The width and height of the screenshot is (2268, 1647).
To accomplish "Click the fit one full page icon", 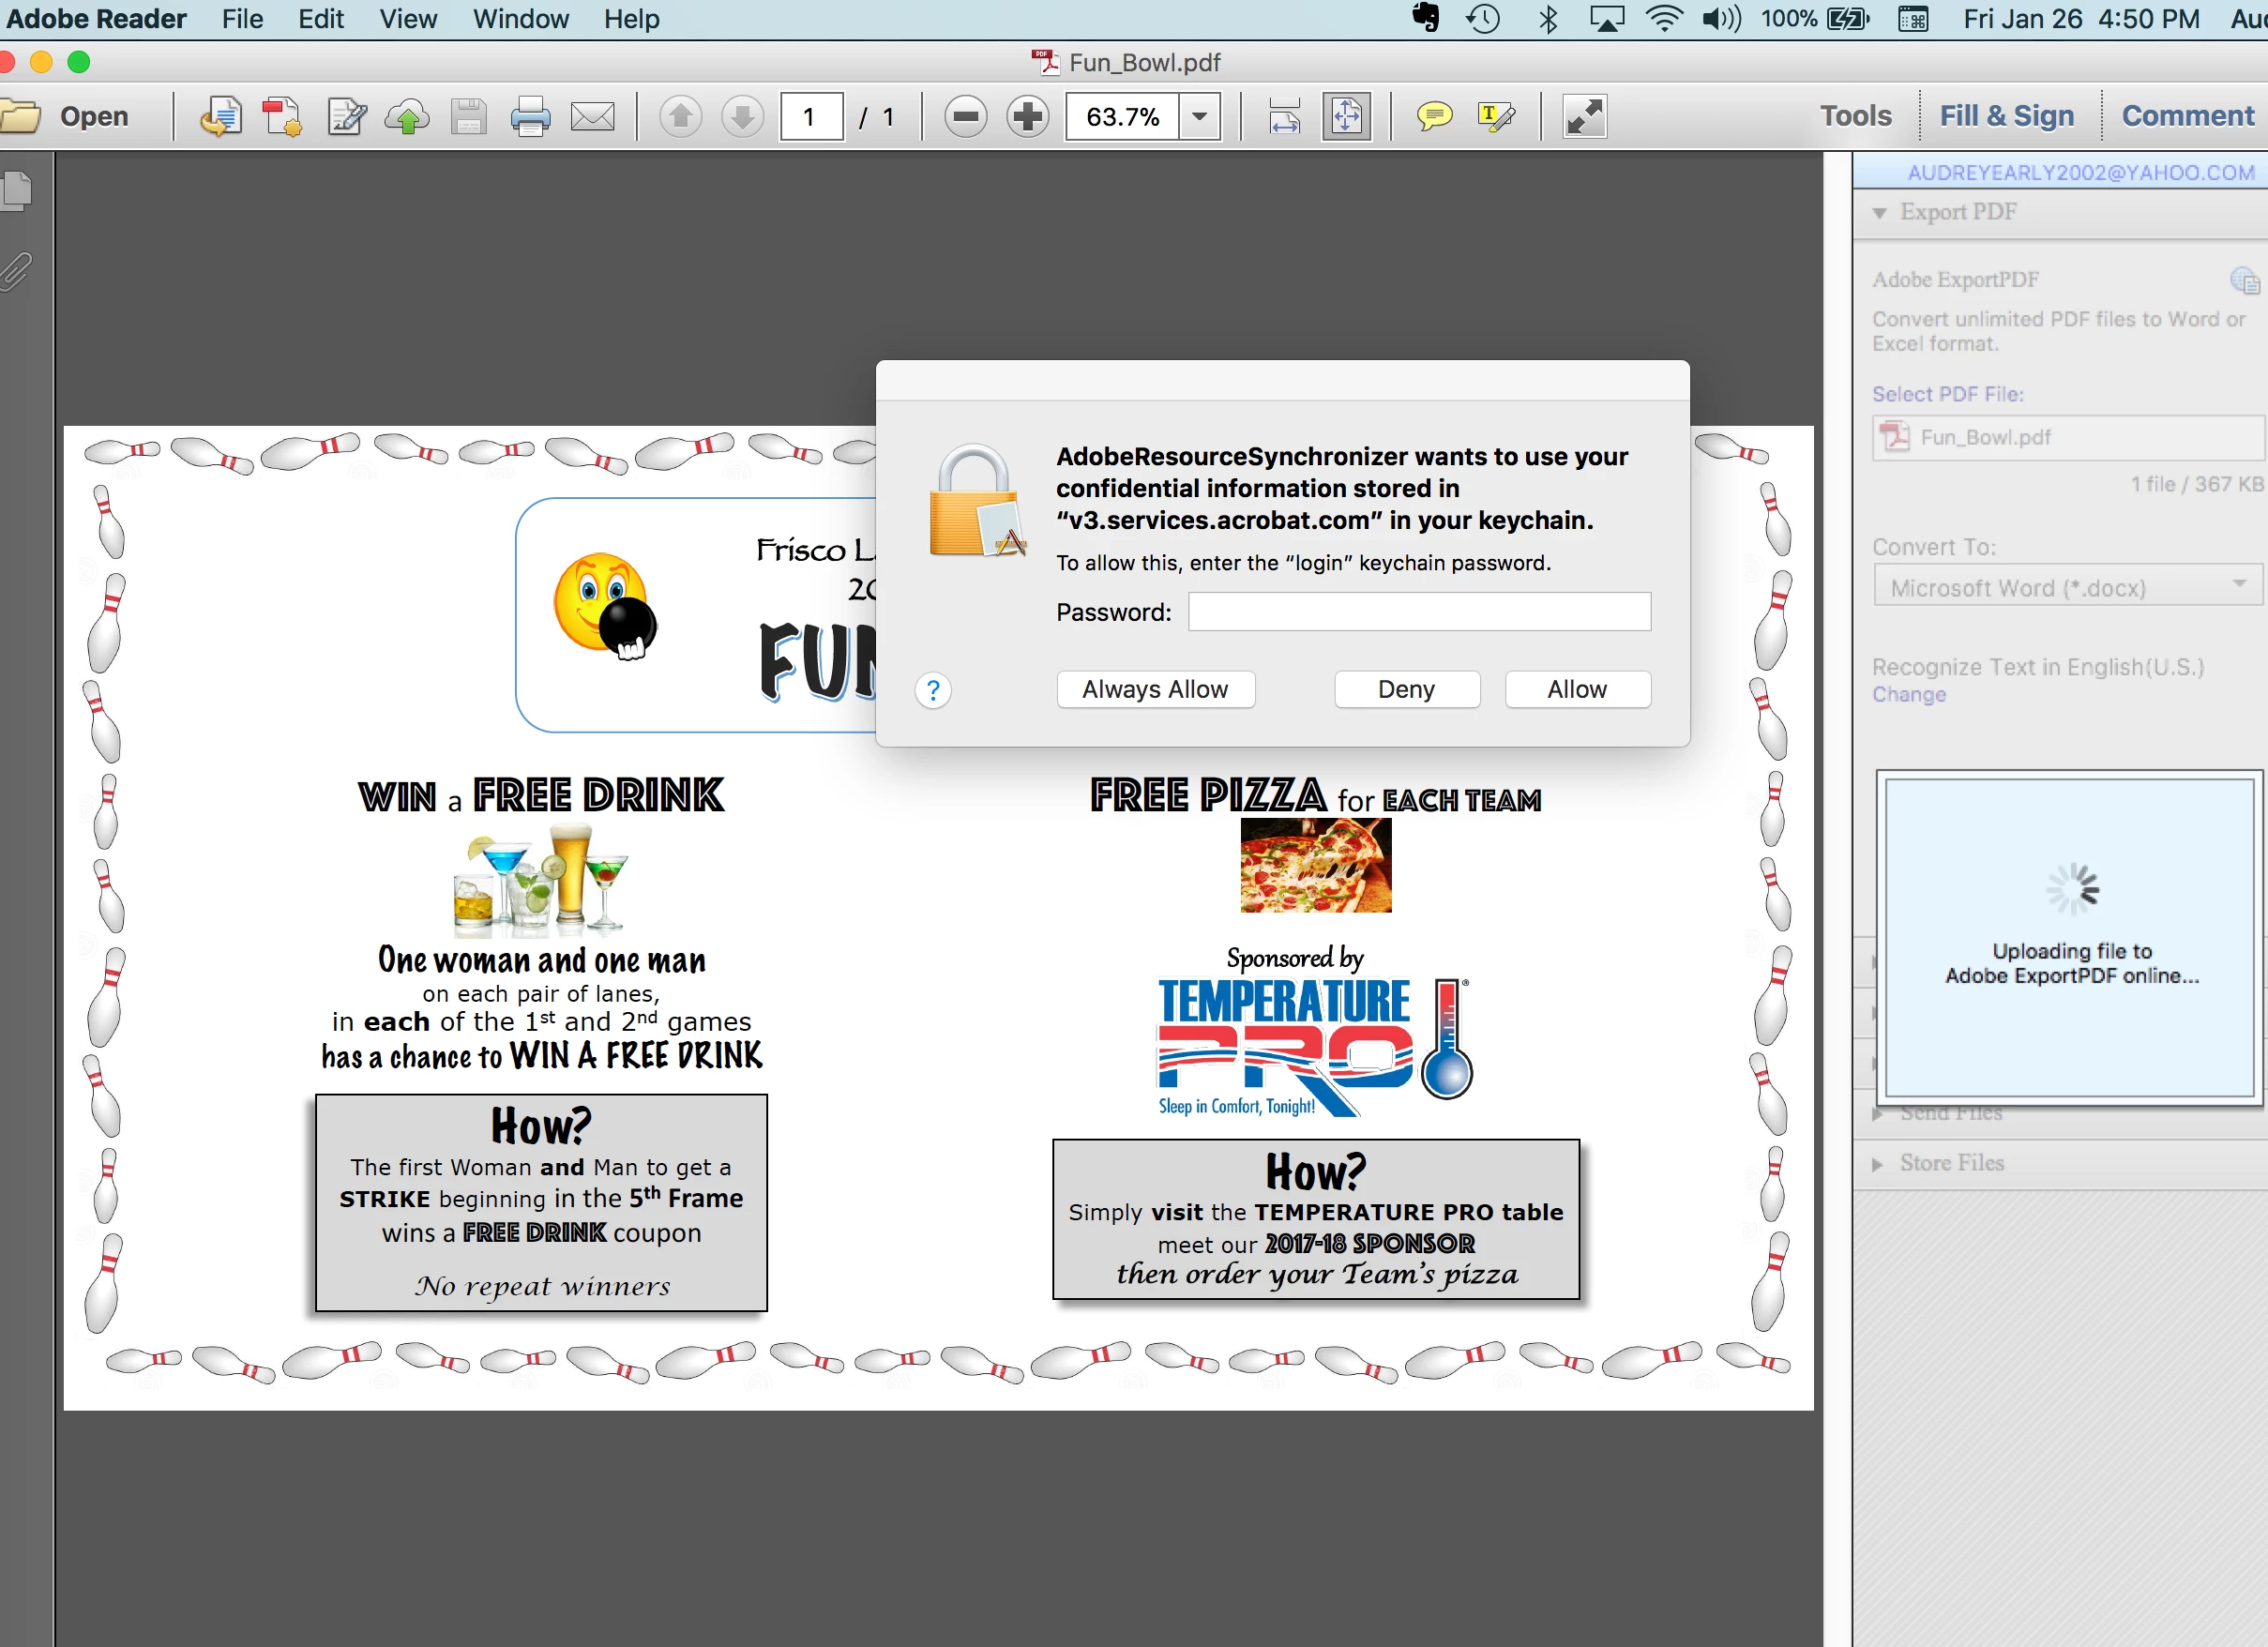I will (x=1346, y=117).
